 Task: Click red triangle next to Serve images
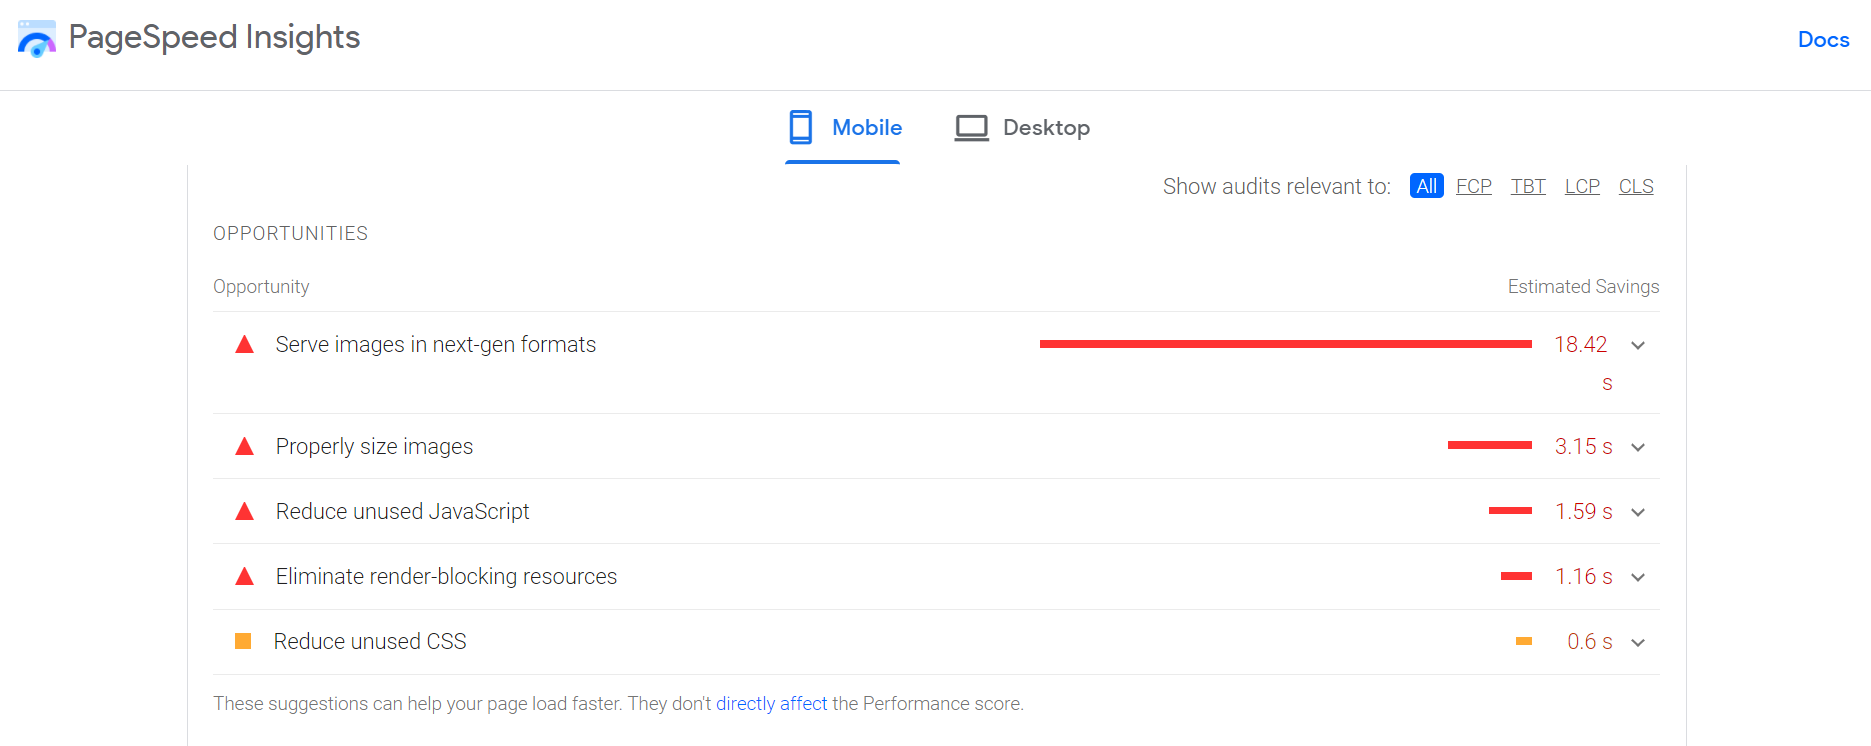(x=244, y=344)
